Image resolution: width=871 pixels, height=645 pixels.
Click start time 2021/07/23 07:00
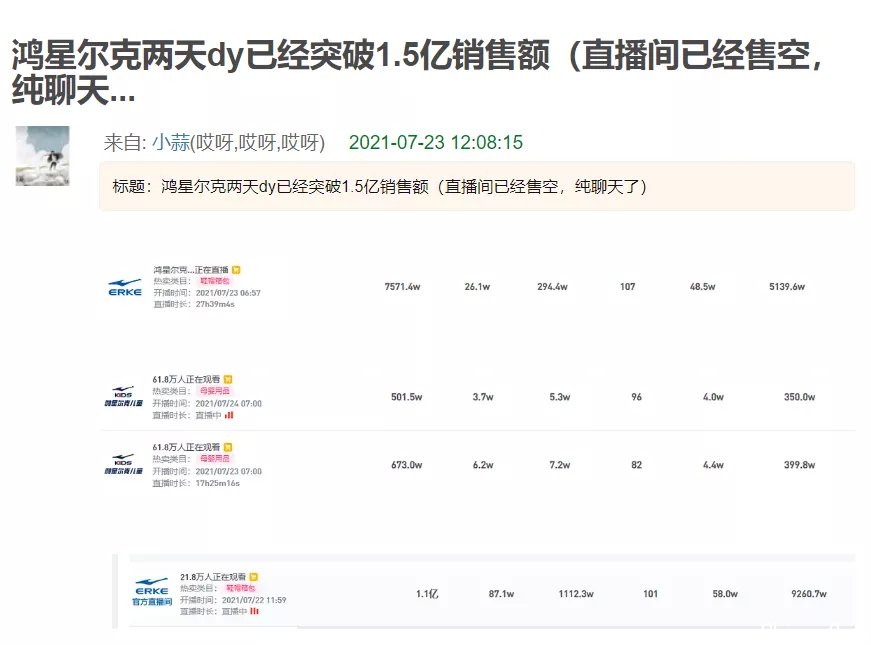click(228, 471)
